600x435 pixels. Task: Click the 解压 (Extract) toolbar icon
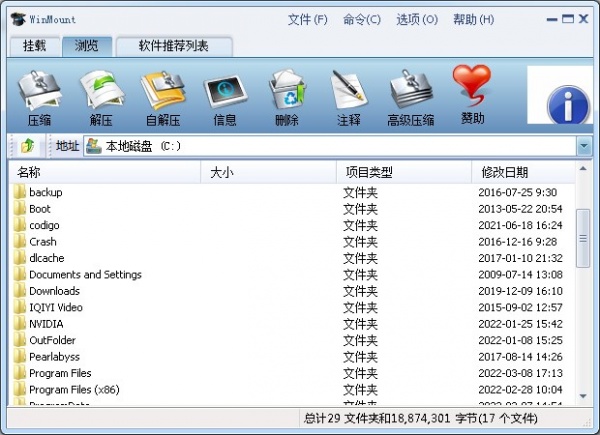click(x=101, y=98)
